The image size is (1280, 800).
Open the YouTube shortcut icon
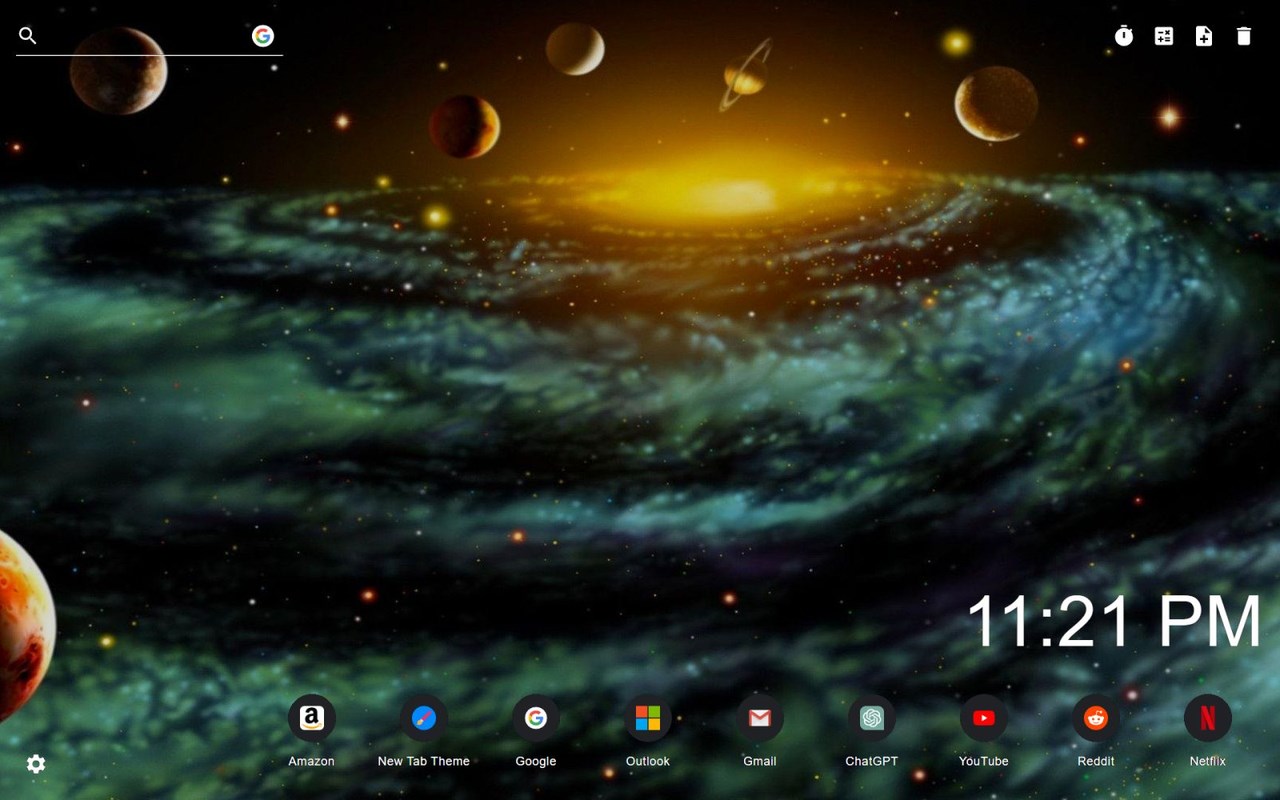984,718
